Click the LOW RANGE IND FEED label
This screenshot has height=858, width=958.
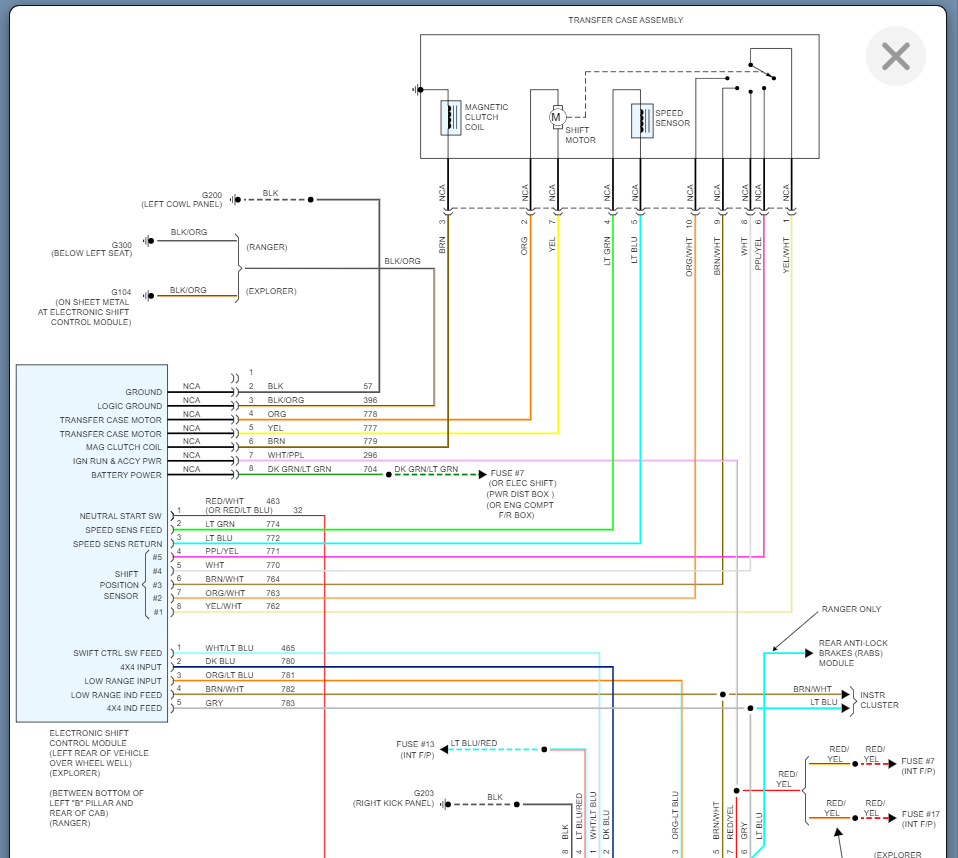tap(116, 695)
